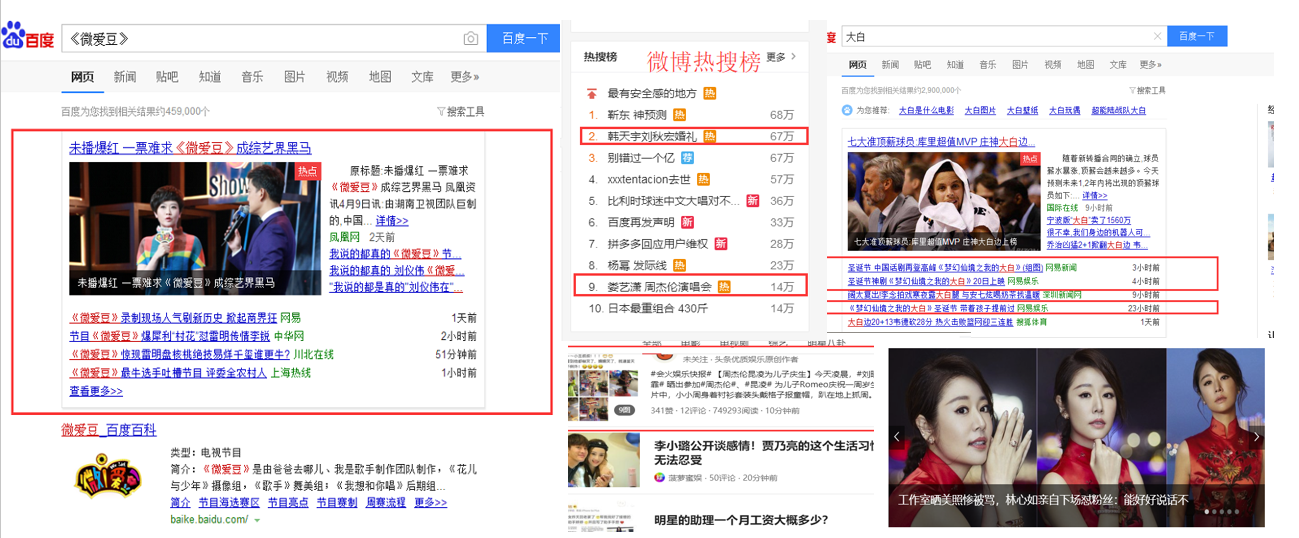
Task: Click the 微爱豆 show stage thumbnail
Action: 195,228
